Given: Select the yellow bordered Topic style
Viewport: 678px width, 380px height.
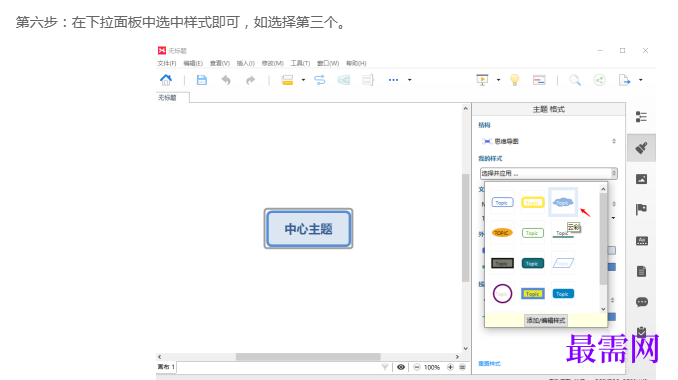Looking at the screenshot, I should click(532, 202).
